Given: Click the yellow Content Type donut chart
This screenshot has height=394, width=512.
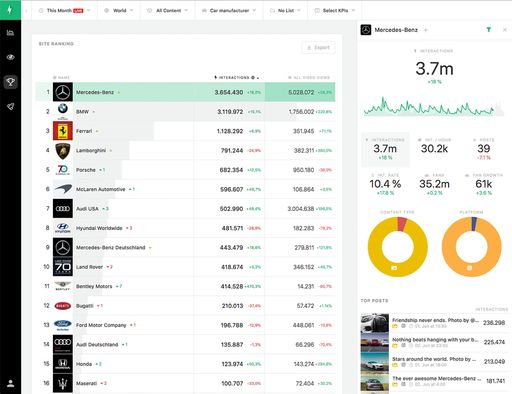Looking at the screenshot, I should tap(398, 246).
